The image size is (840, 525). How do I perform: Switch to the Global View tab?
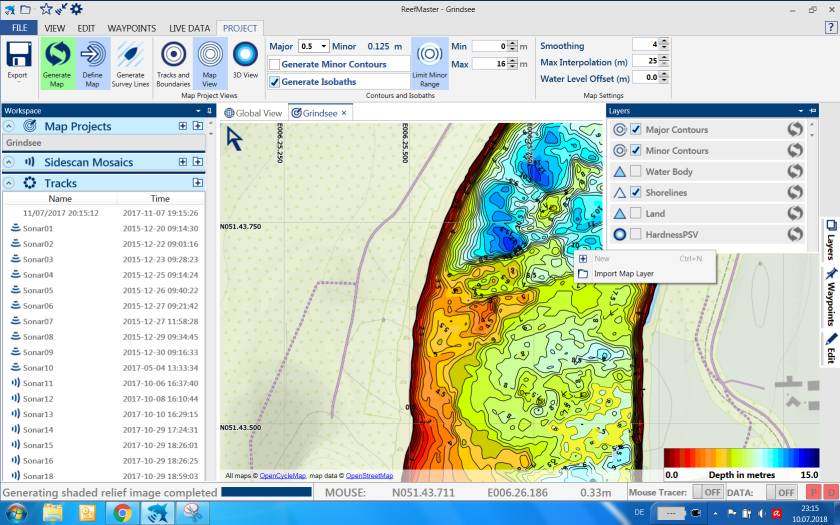[x=253, y=113]
